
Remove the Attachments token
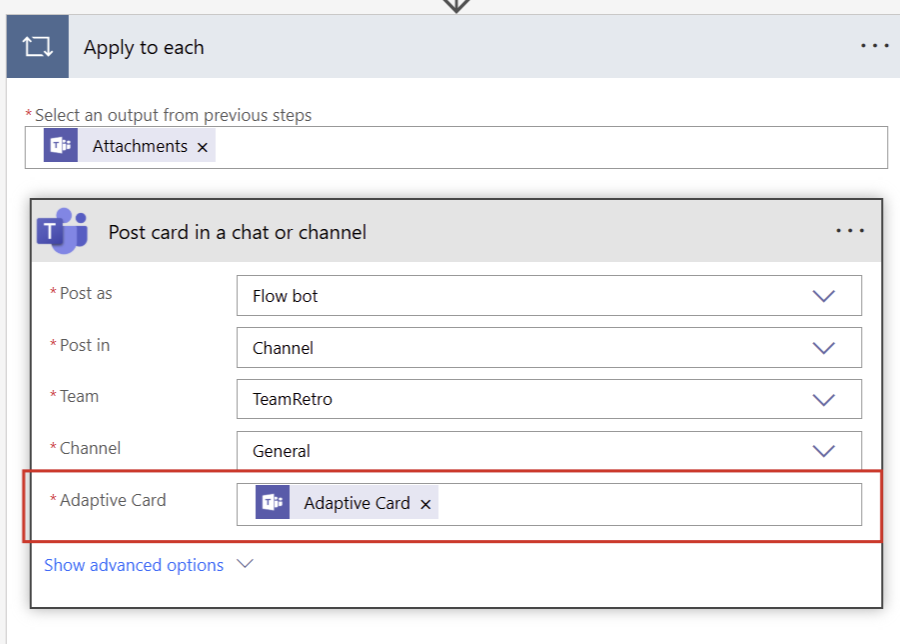coord(202,148)
